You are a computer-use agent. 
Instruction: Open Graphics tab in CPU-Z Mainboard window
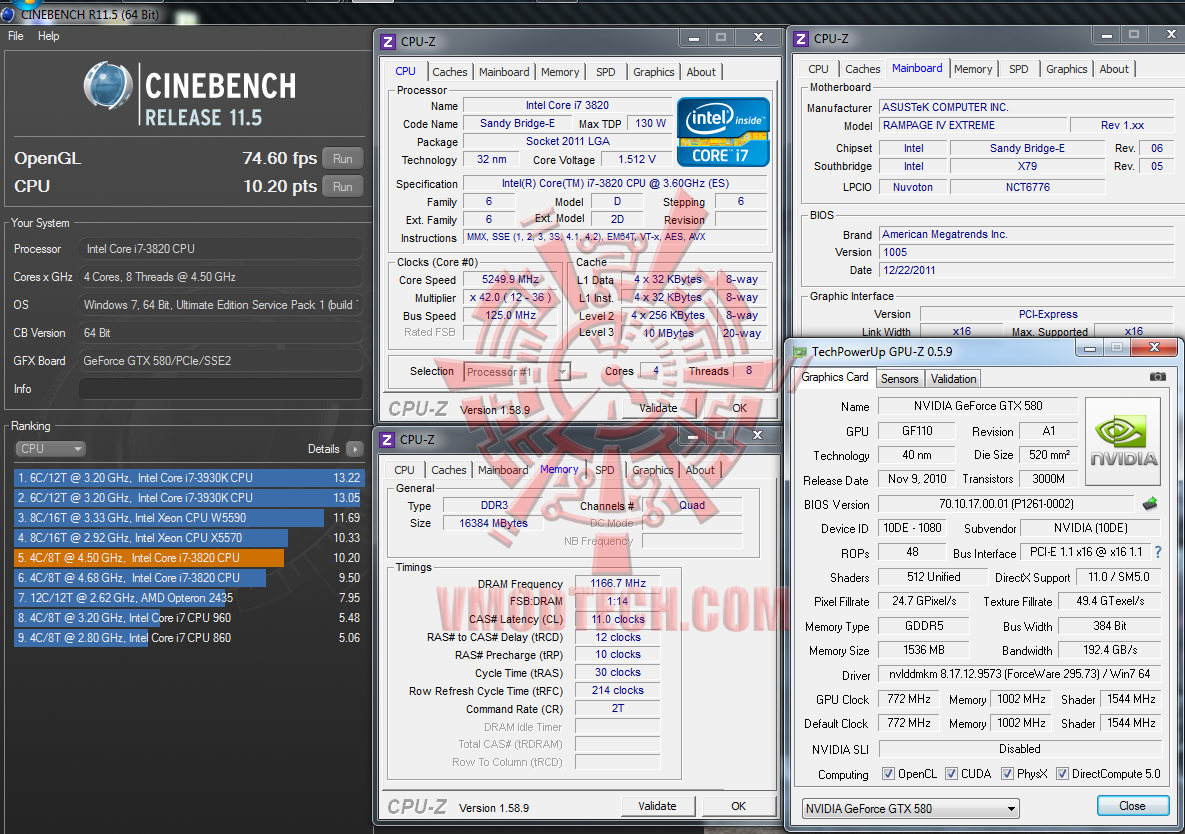[x=1066, y=69]
